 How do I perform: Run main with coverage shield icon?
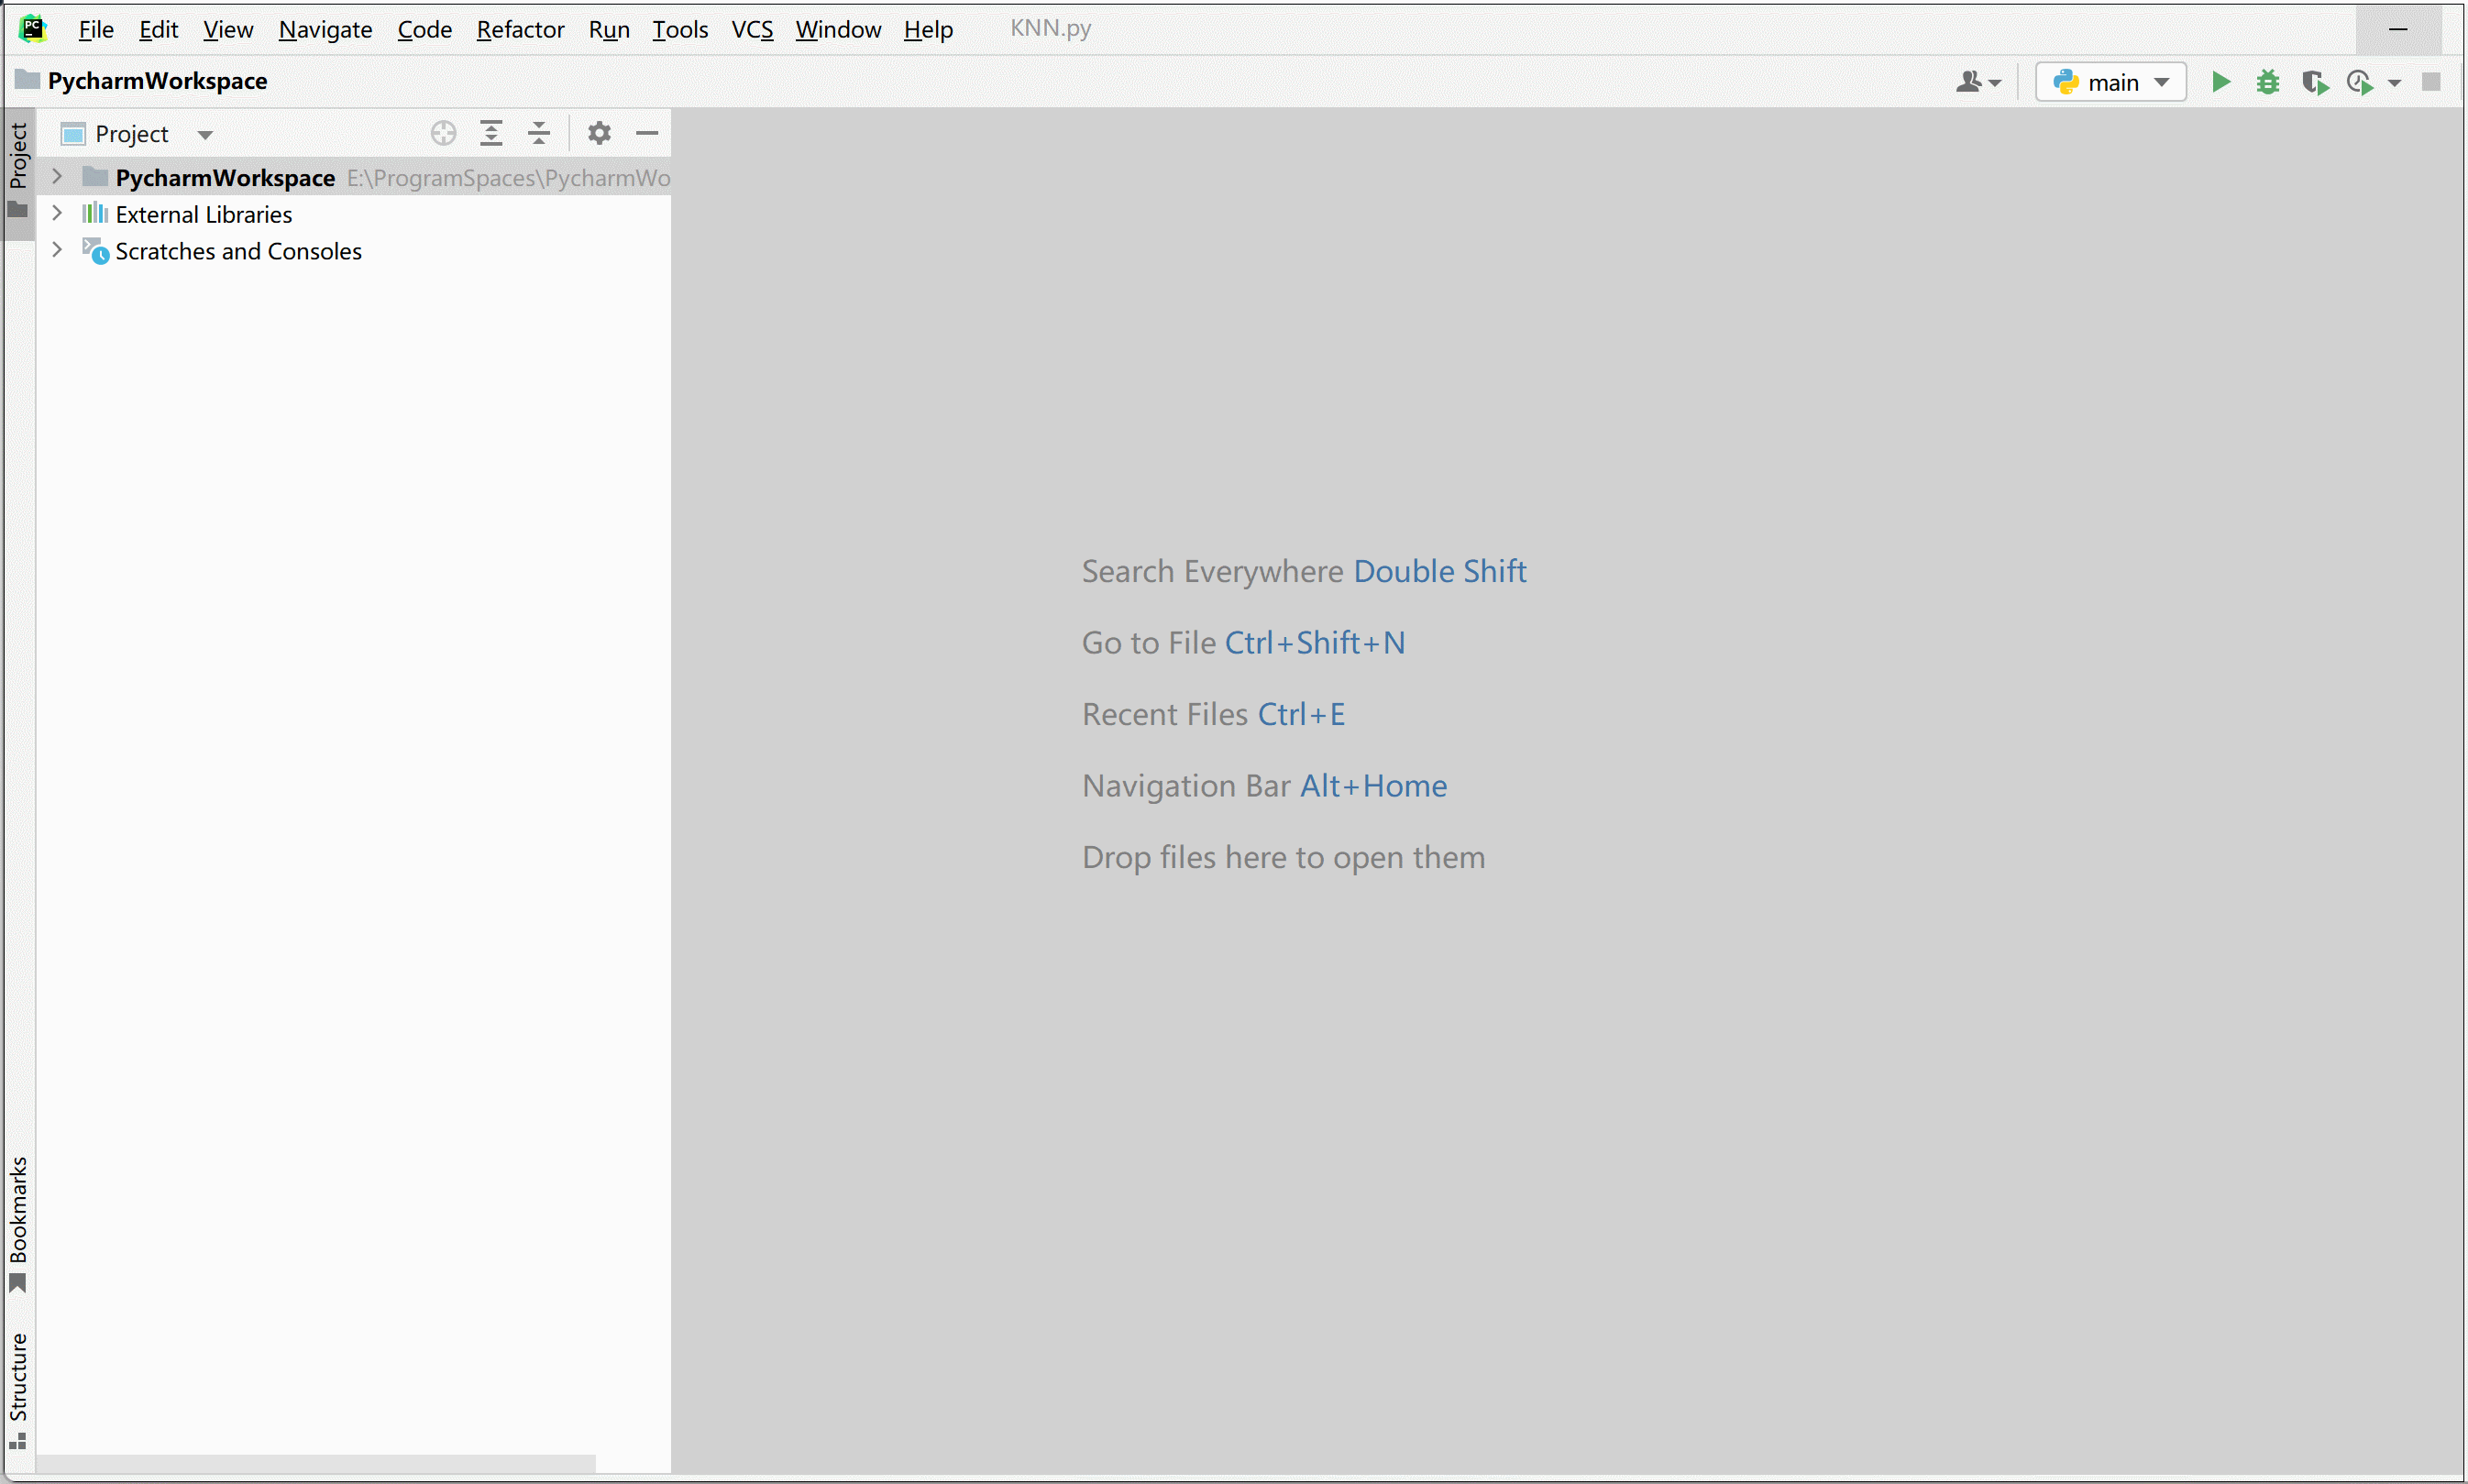2314,82
